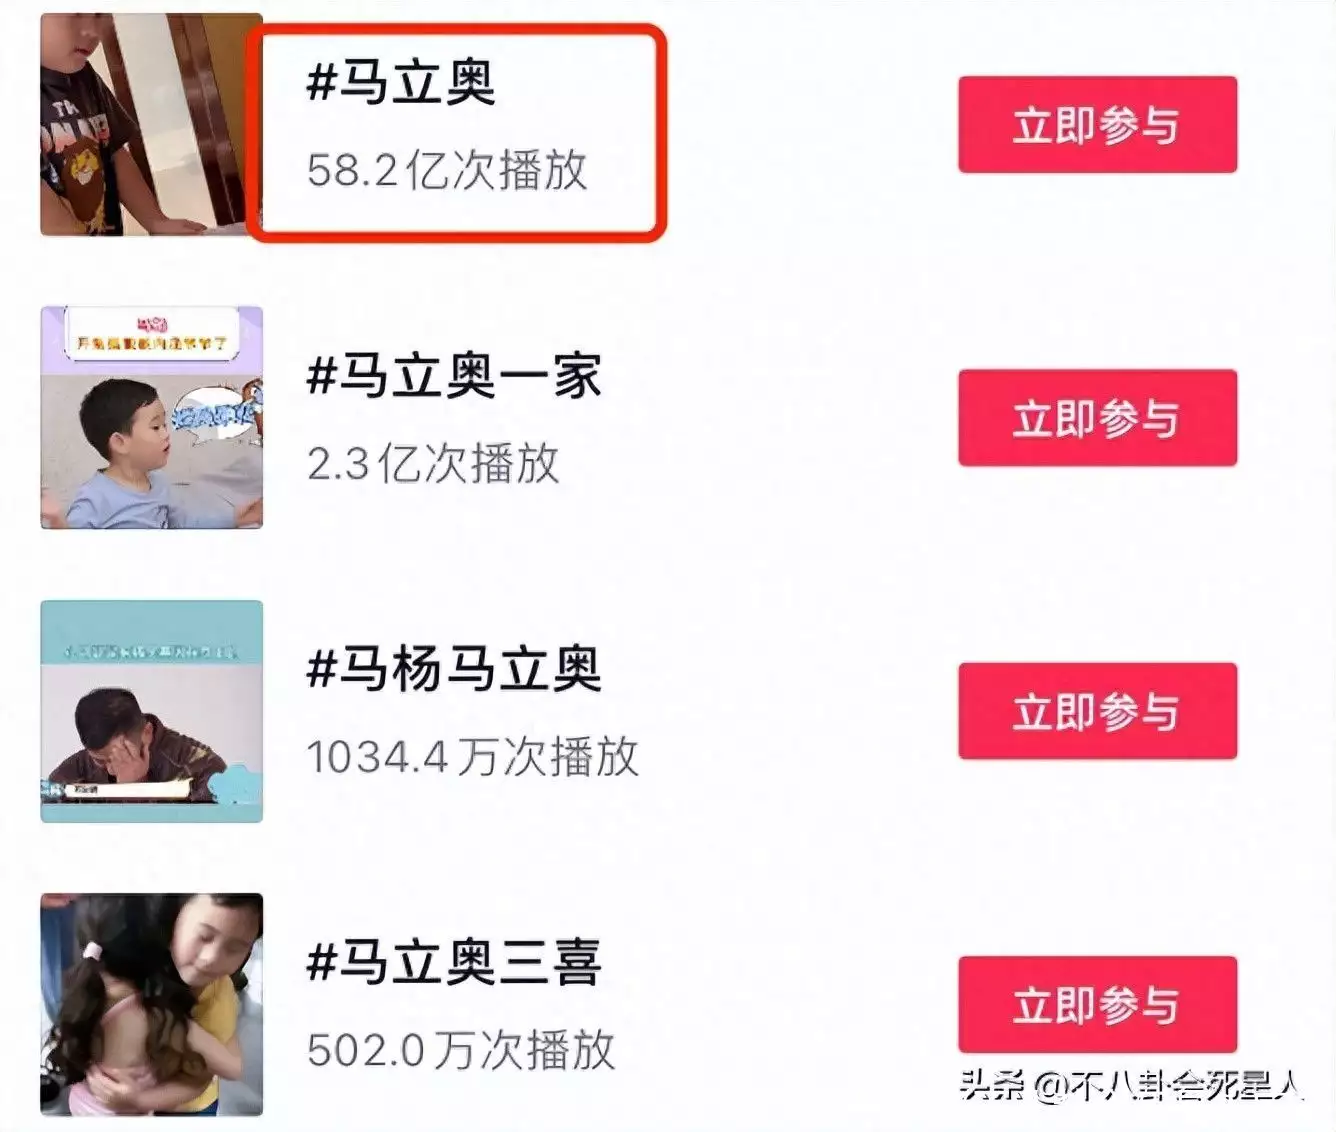Select the 1034.4万次播放 count text

tap(472, 756)
